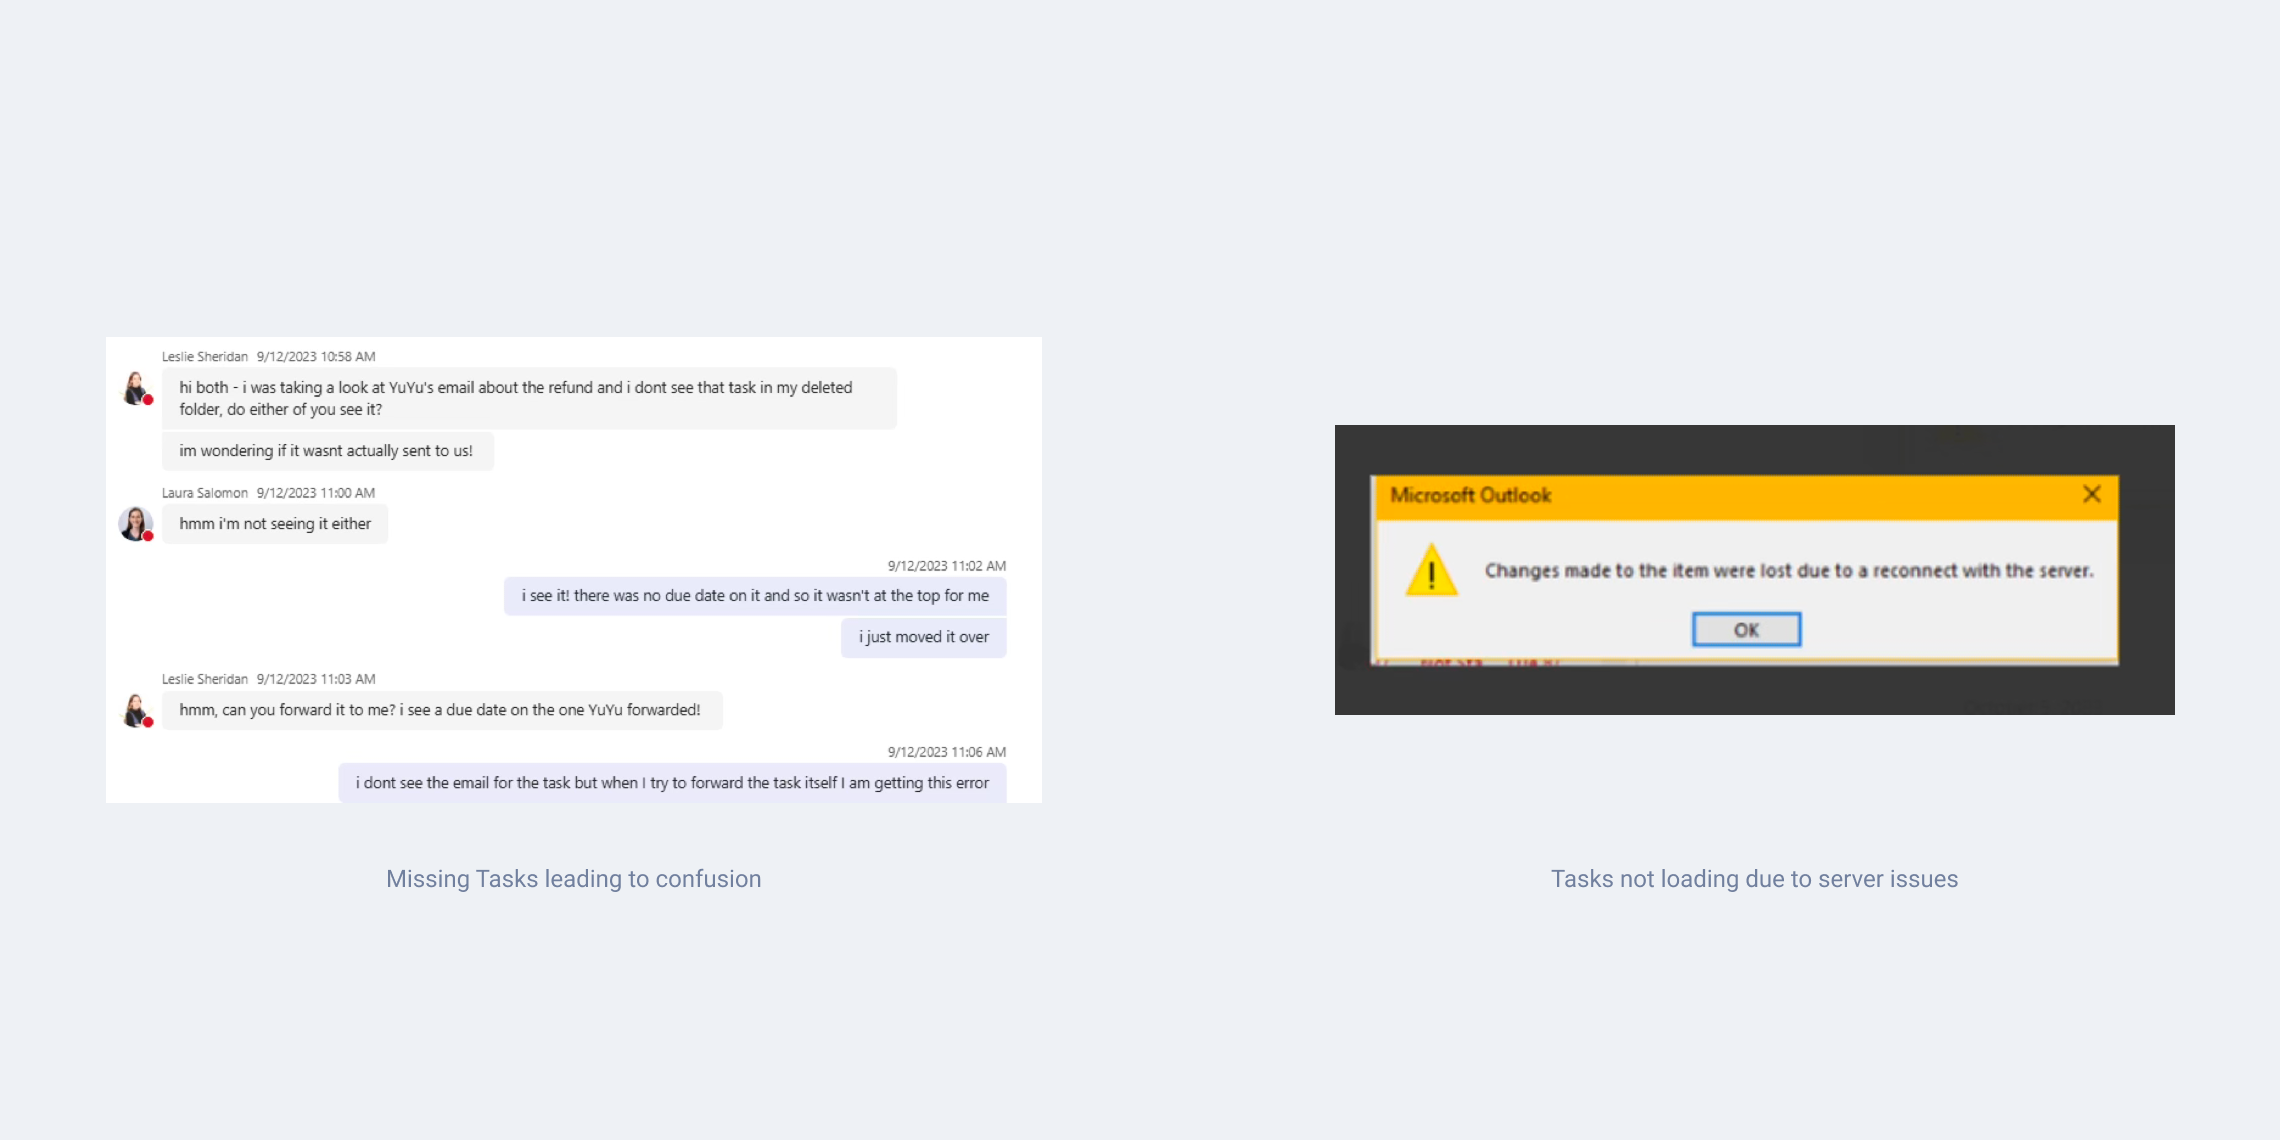Image resolution: width=2280 pixels, height=1140 pixels.
Task: Select 'i just moved it over' message
Action: click(x=924, y=637)
